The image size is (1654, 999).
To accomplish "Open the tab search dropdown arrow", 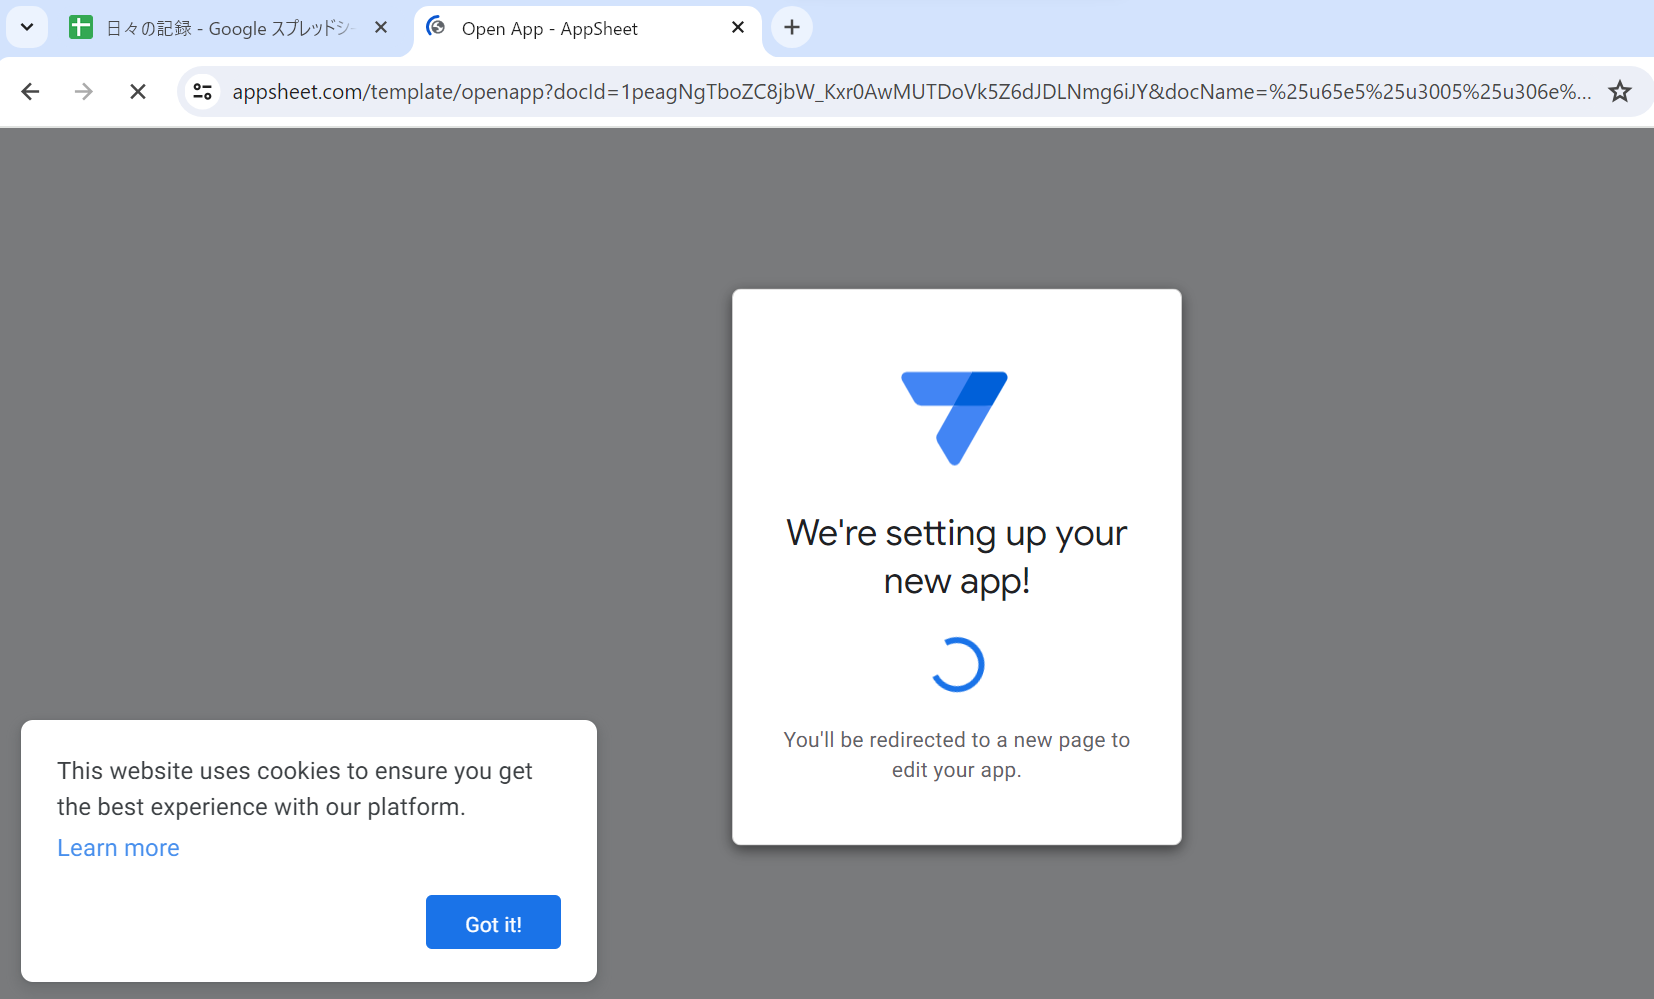I will (27, 27).
